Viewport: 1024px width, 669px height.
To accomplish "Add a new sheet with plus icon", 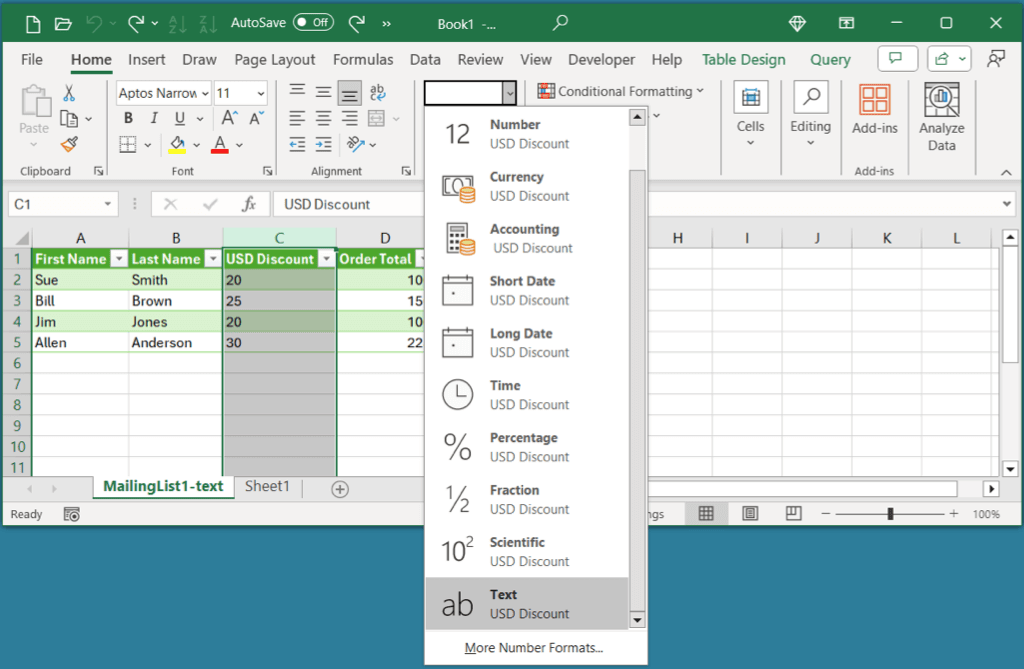I will pyautogui.click(x=340, y=489).
